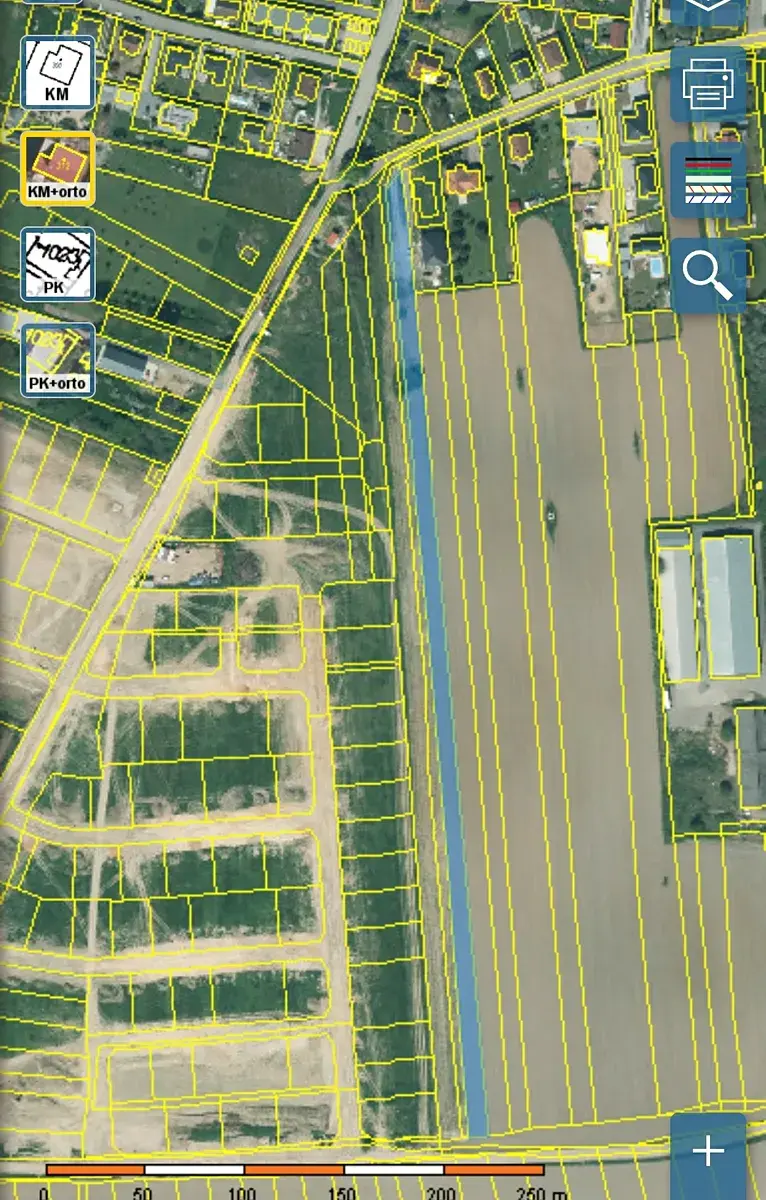Zoom in using the plus button
This screenshot has width=766, height=1200.
[x=708, y=1152]
